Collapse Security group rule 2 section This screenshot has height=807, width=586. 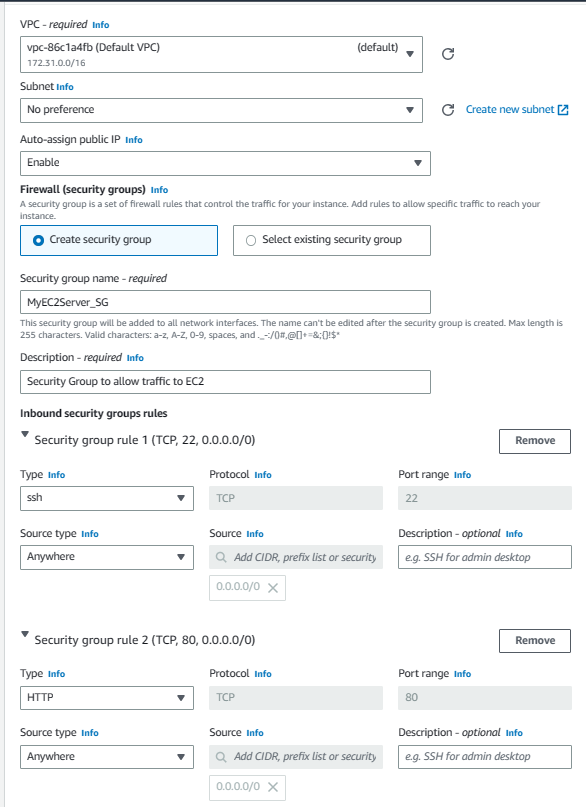pos(25,634)
